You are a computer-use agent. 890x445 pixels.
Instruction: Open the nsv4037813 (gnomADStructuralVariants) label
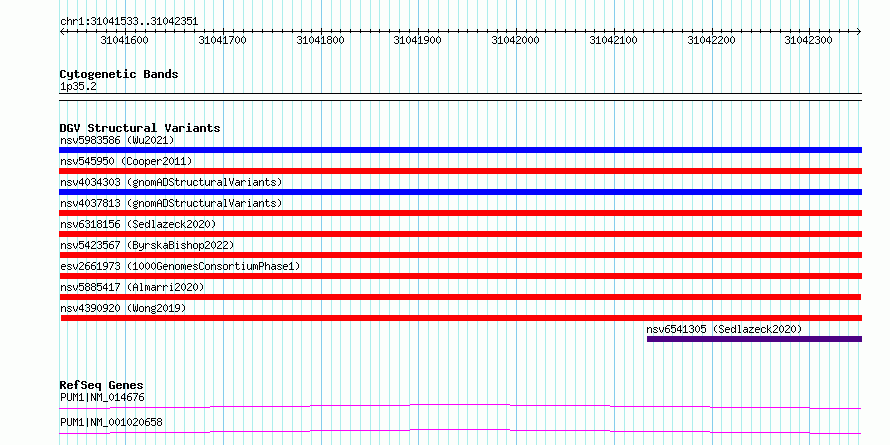171,203
